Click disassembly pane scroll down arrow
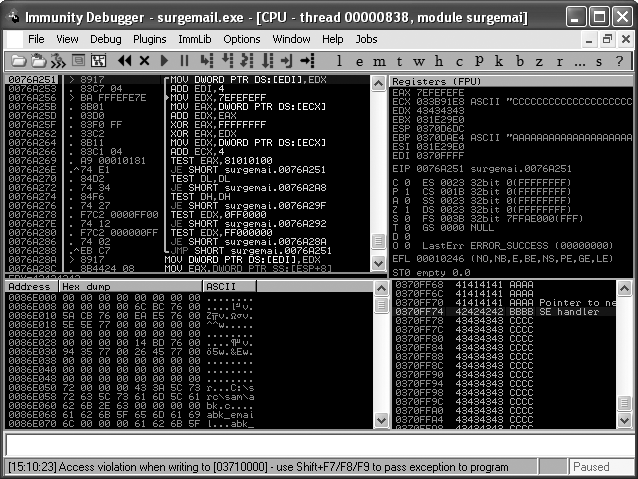 pos(378,263)
